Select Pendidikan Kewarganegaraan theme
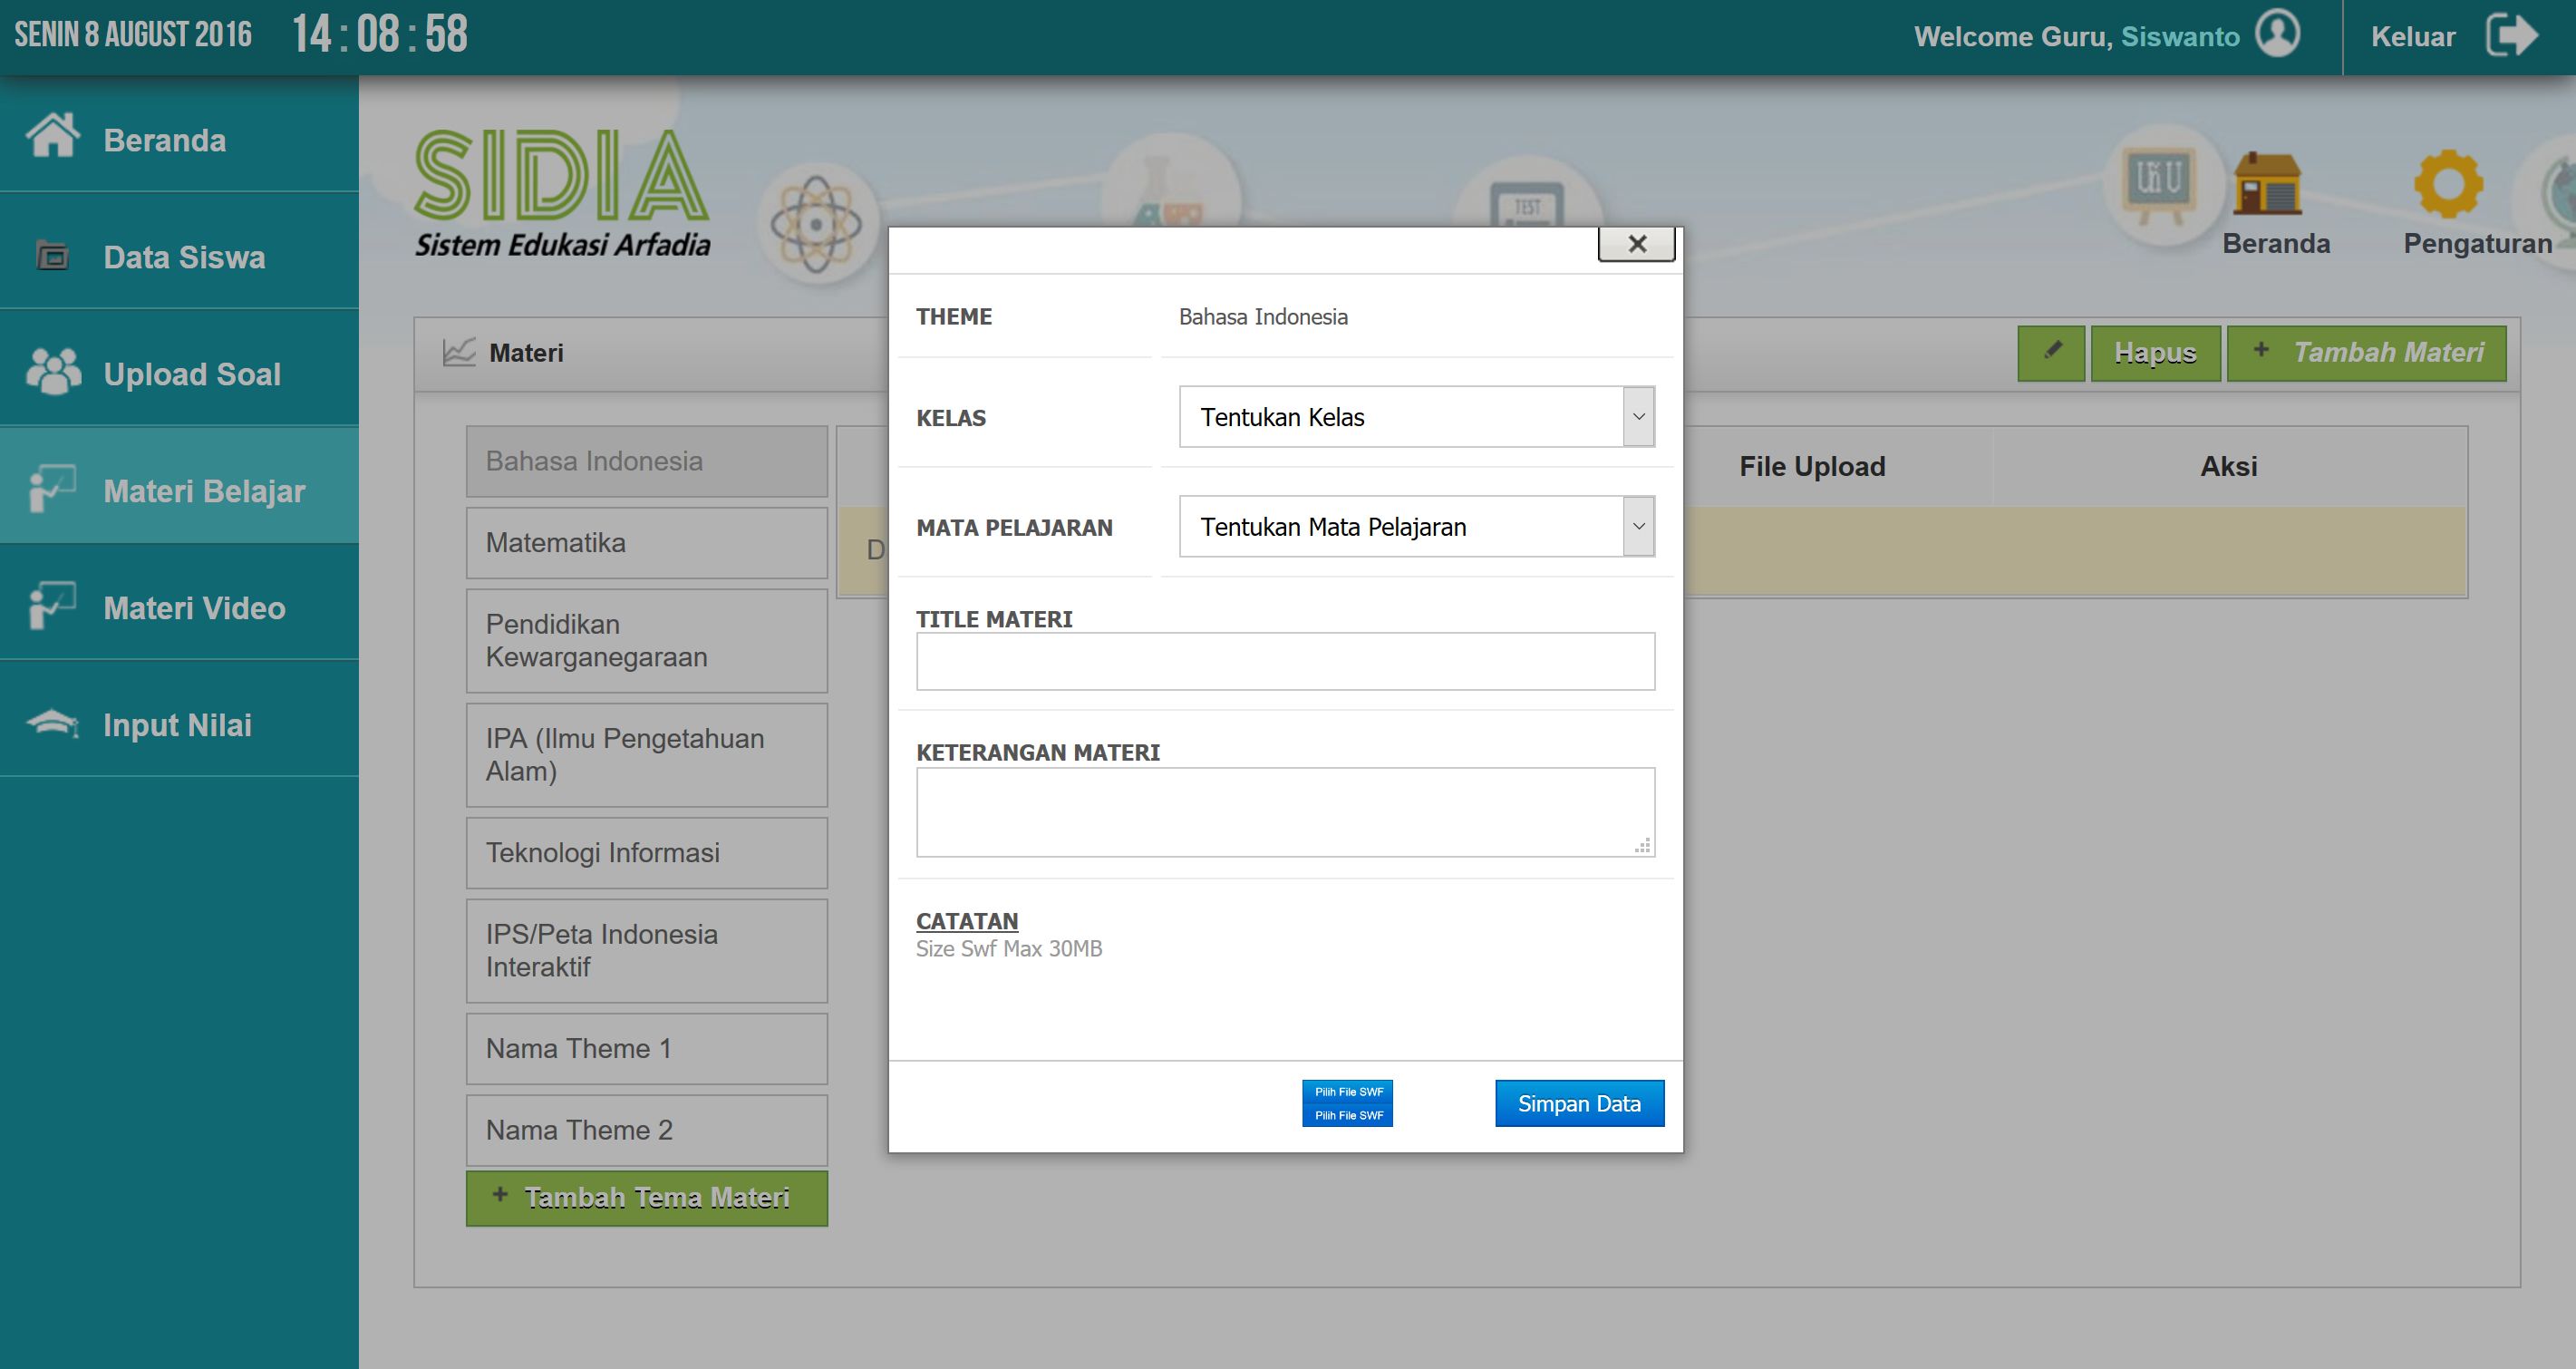The height and width of the screenshot is (1369, 2576). coord(646,641)
